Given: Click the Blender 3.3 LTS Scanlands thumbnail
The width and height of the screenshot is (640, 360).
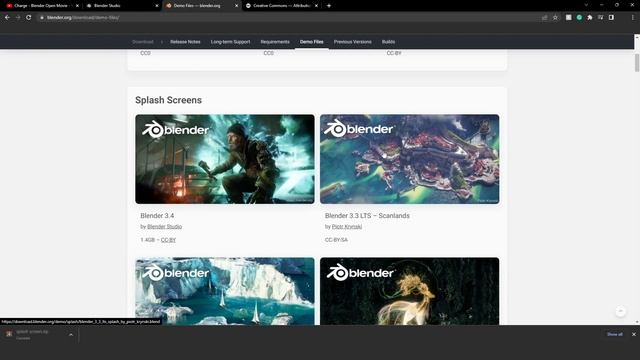Looking at the screenshot, I should 409,159.
